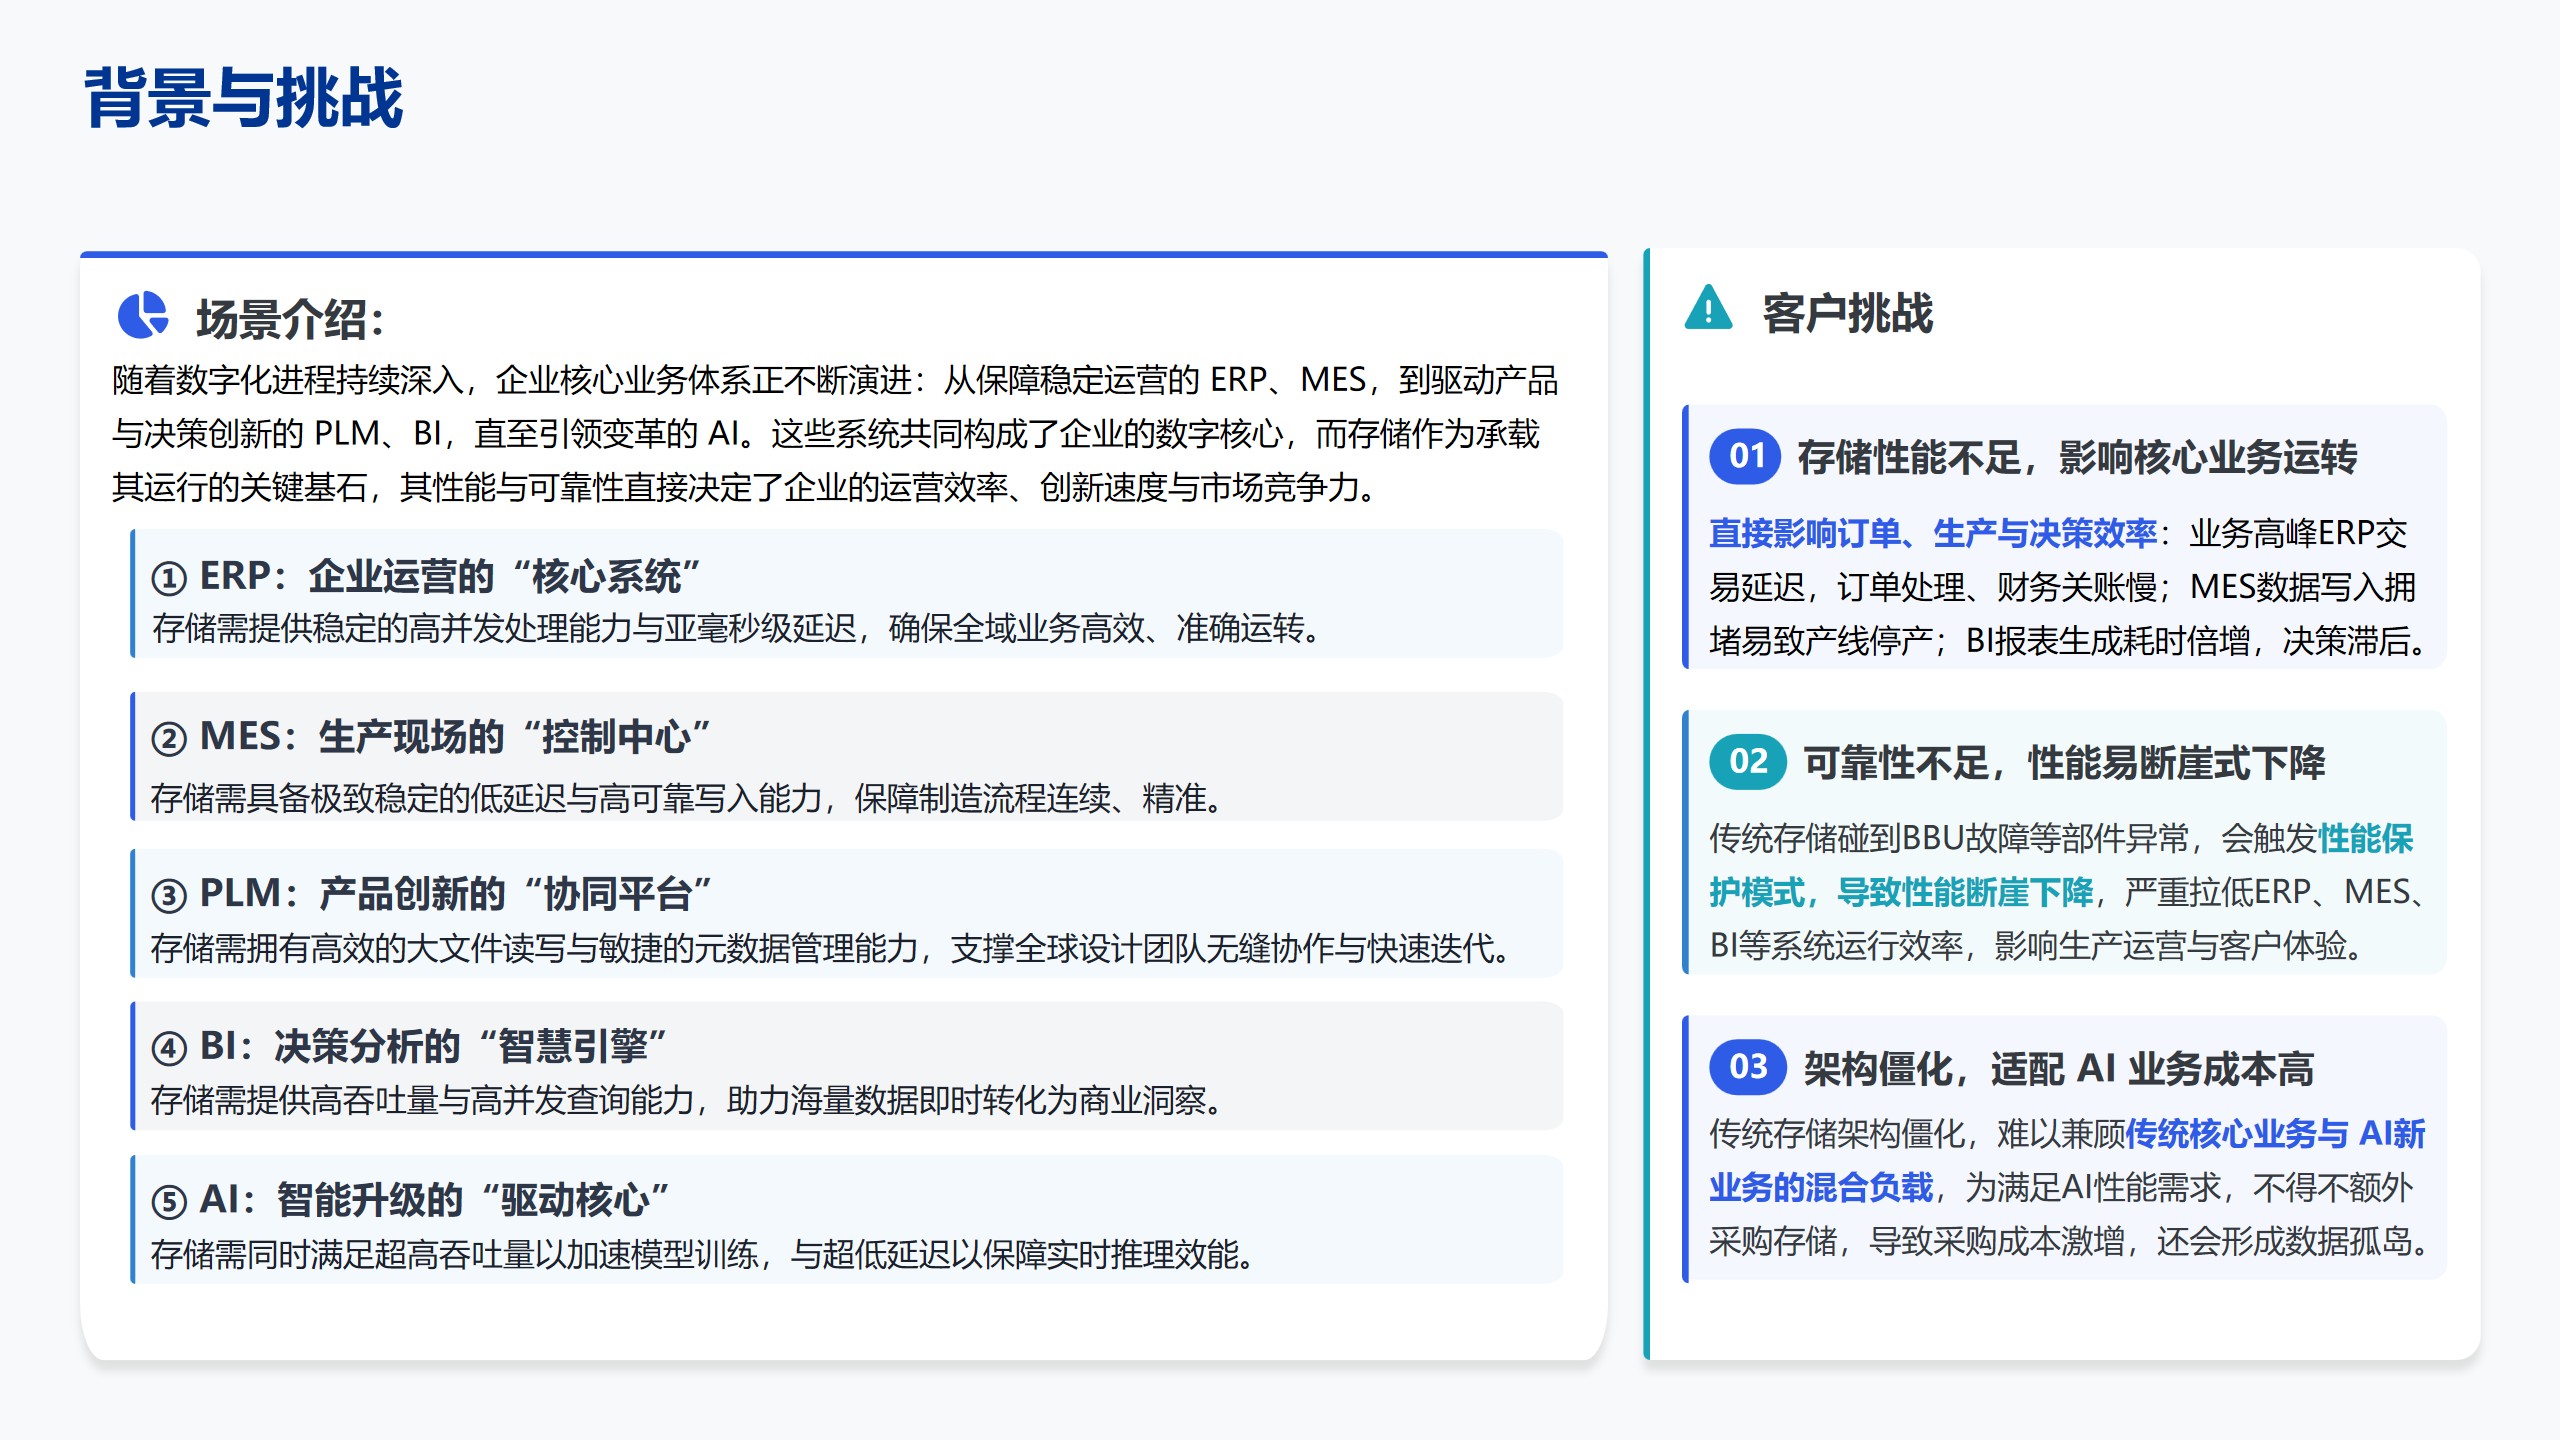The width and height of the screenshot is (2560, 1440).
Task: Click the teal highlighted text 导致性能断崖下降
Action: [x=1965, y=891]
